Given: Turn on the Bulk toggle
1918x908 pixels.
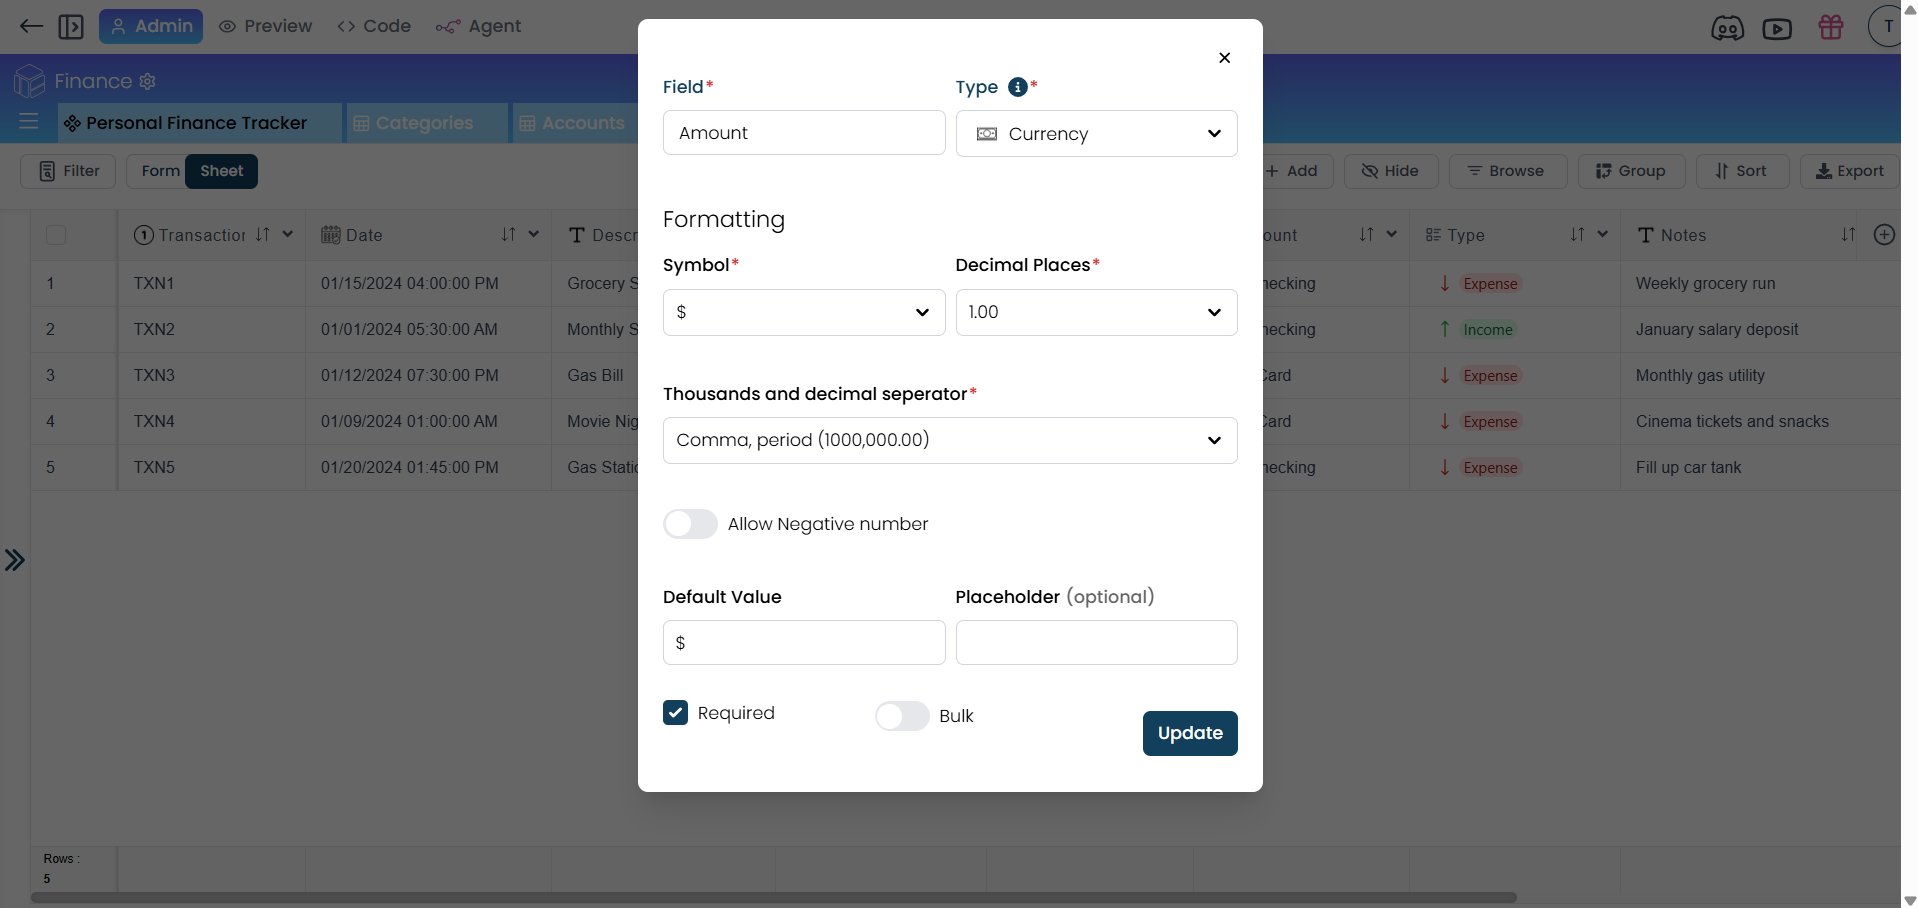Looking at the screenshot, I should click(x=901, y=716).
